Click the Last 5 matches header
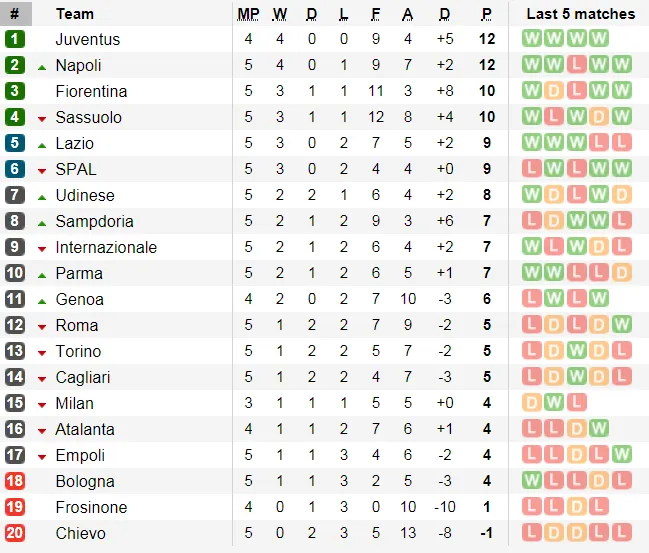The image size is (649, 553). pos(581,14)
